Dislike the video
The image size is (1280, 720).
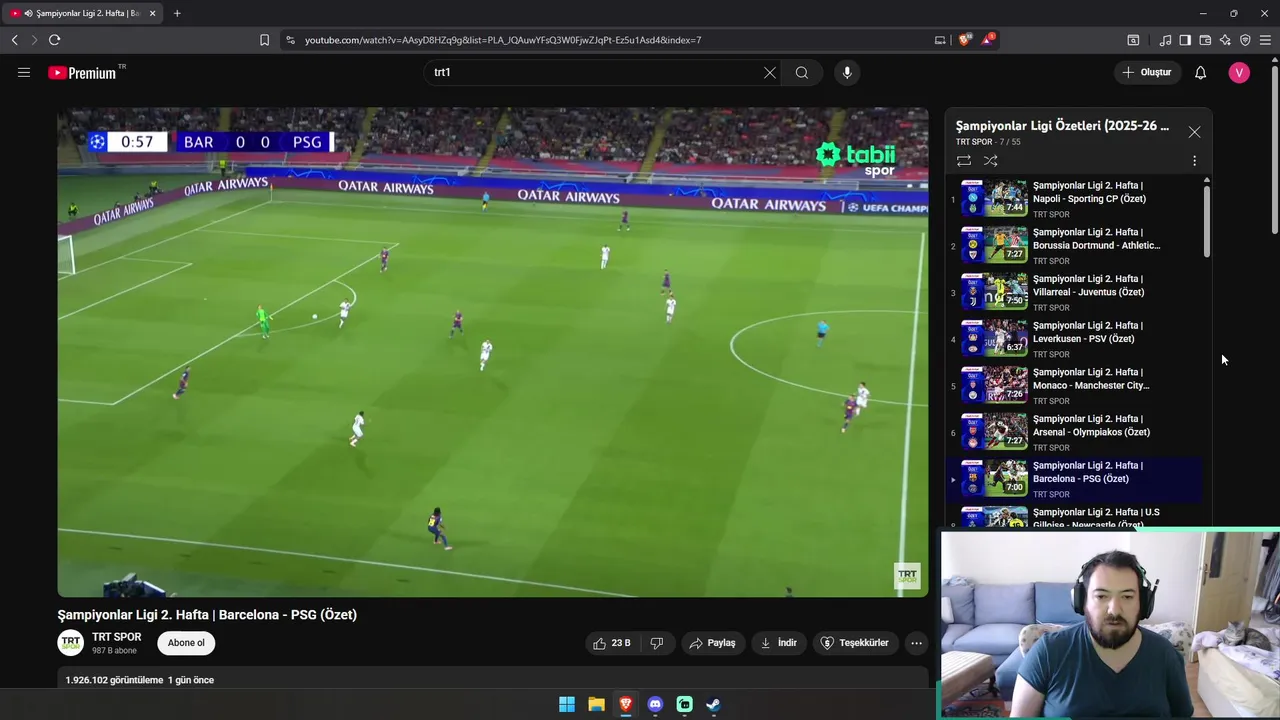(657, 643)
